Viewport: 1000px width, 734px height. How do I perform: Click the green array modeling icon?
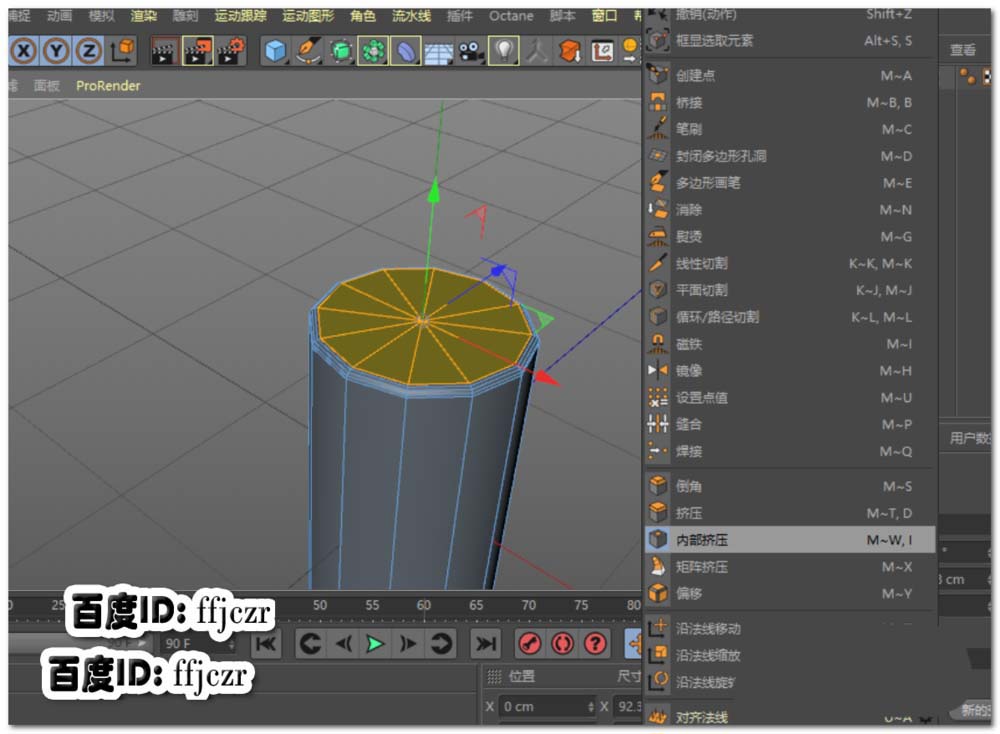point(374,51)
